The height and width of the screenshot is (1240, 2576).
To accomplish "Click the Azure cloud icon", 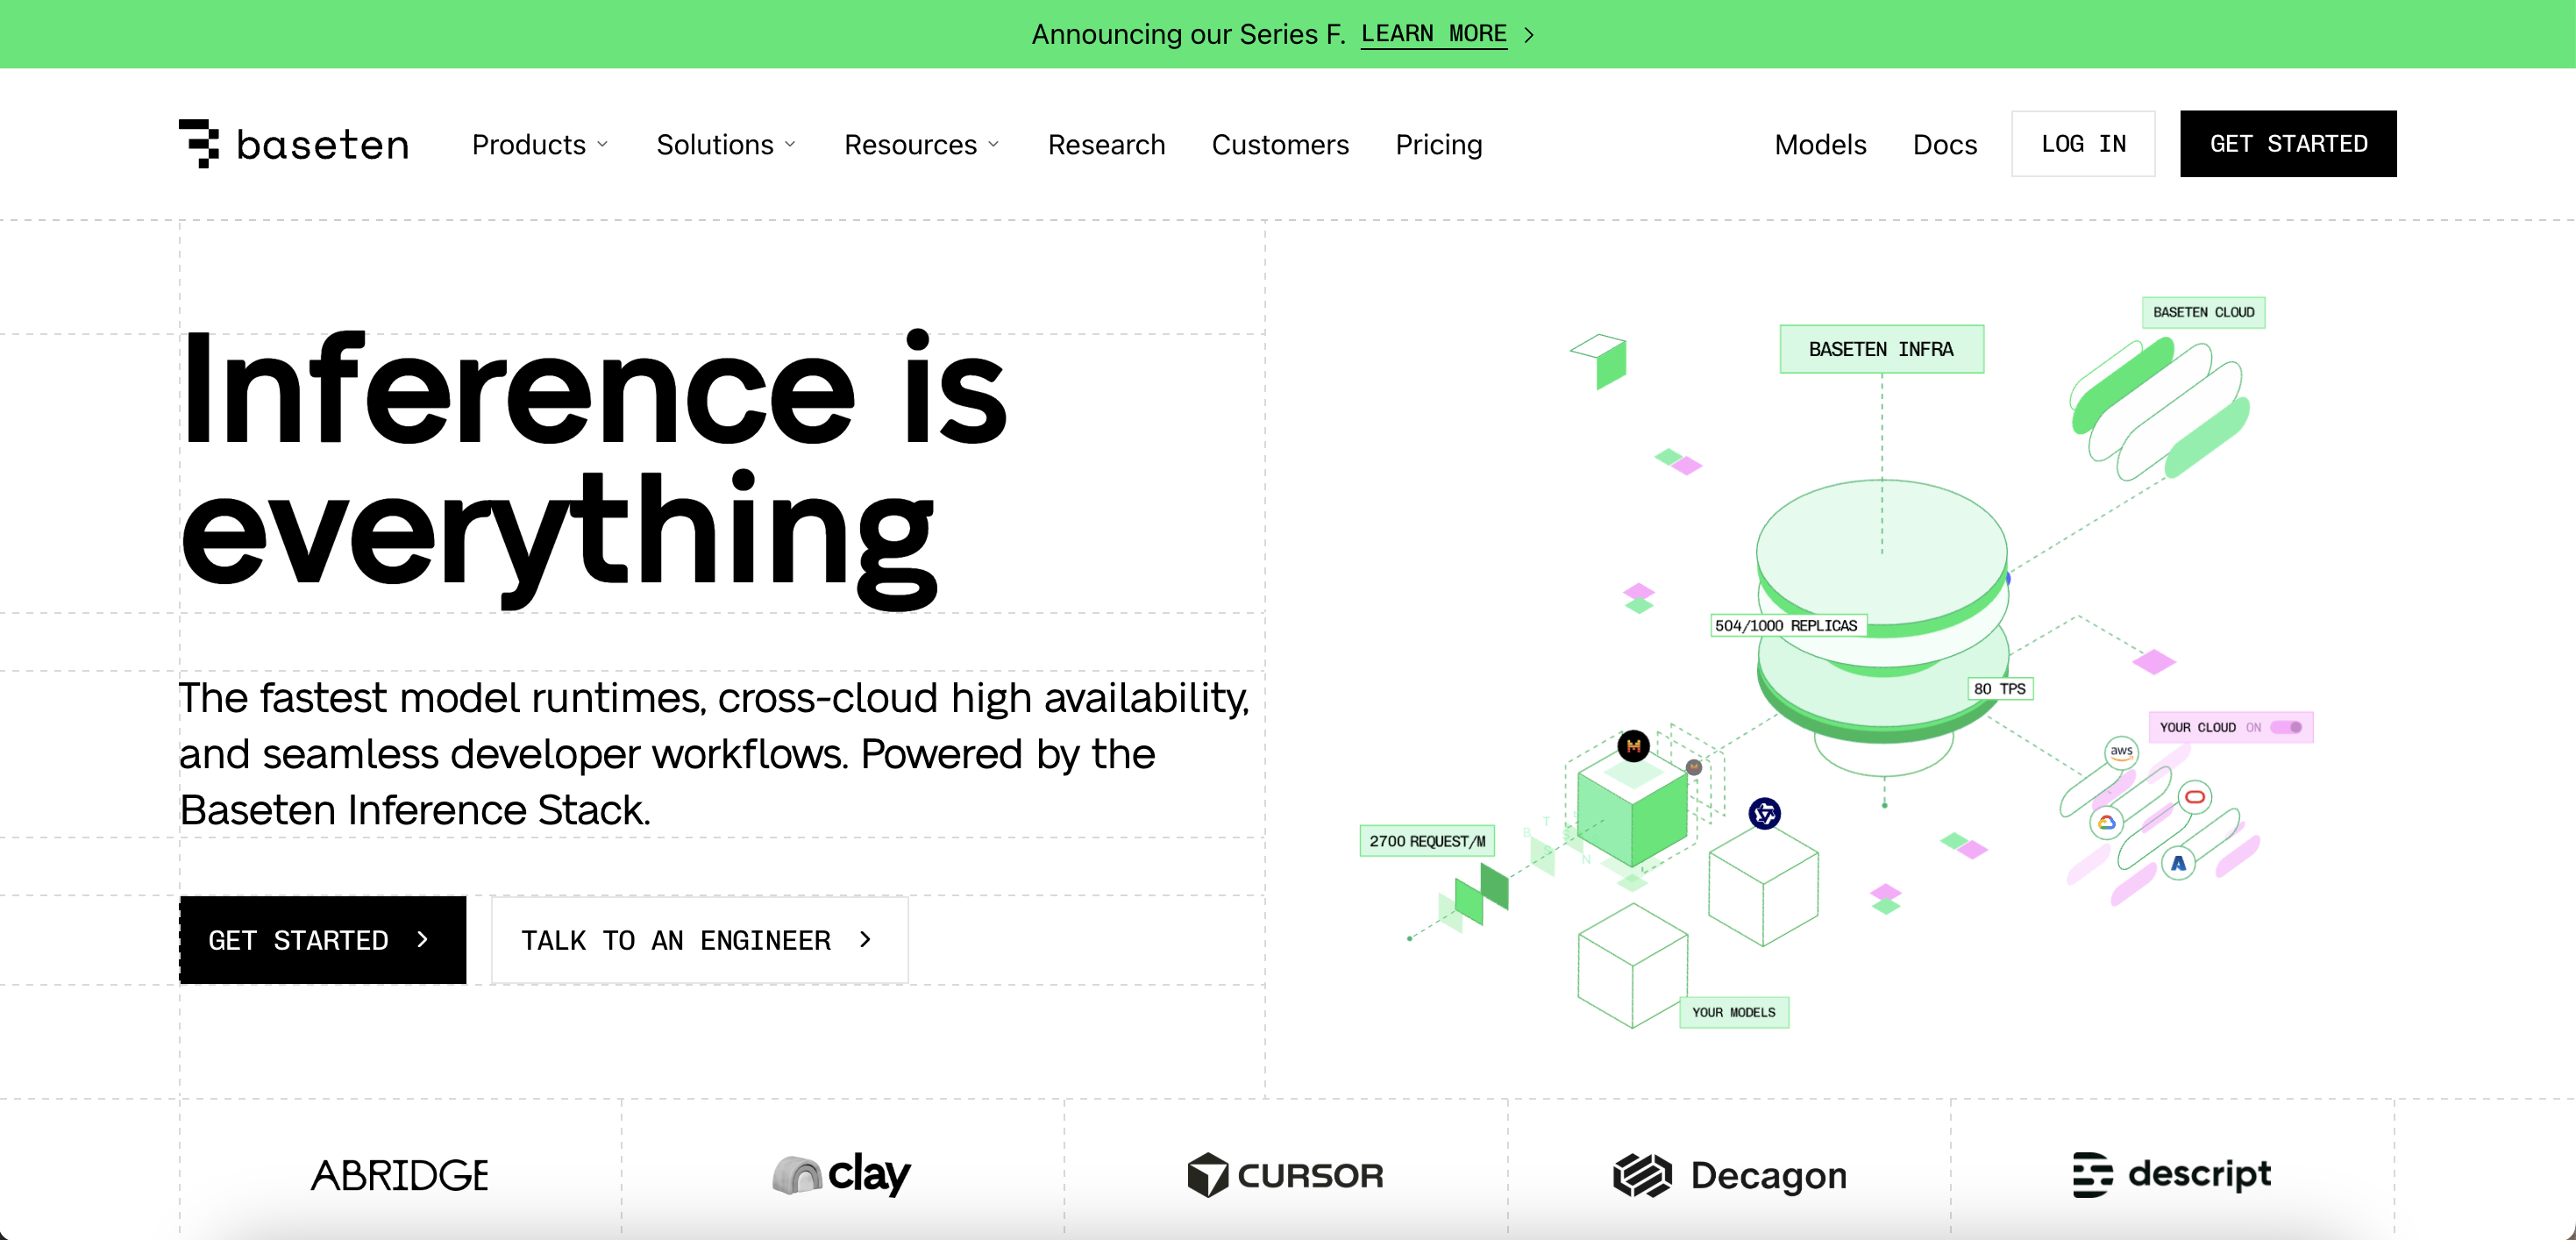I will coord(2178,863).
